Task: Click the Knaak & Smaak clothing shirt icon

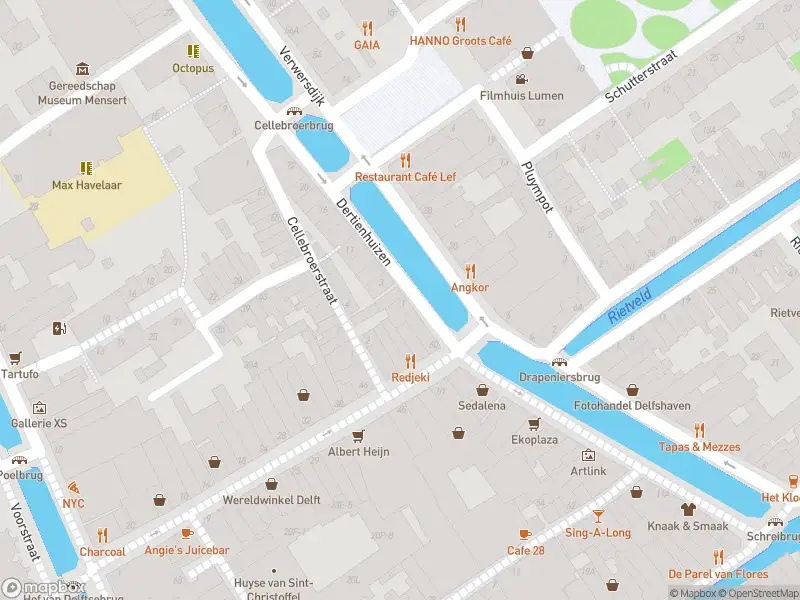Action: point(688,509)
